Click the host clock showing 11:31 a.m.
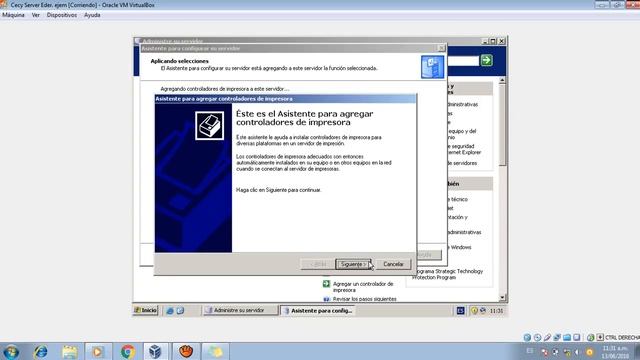 pyautogui.click(x=615, y=352)
